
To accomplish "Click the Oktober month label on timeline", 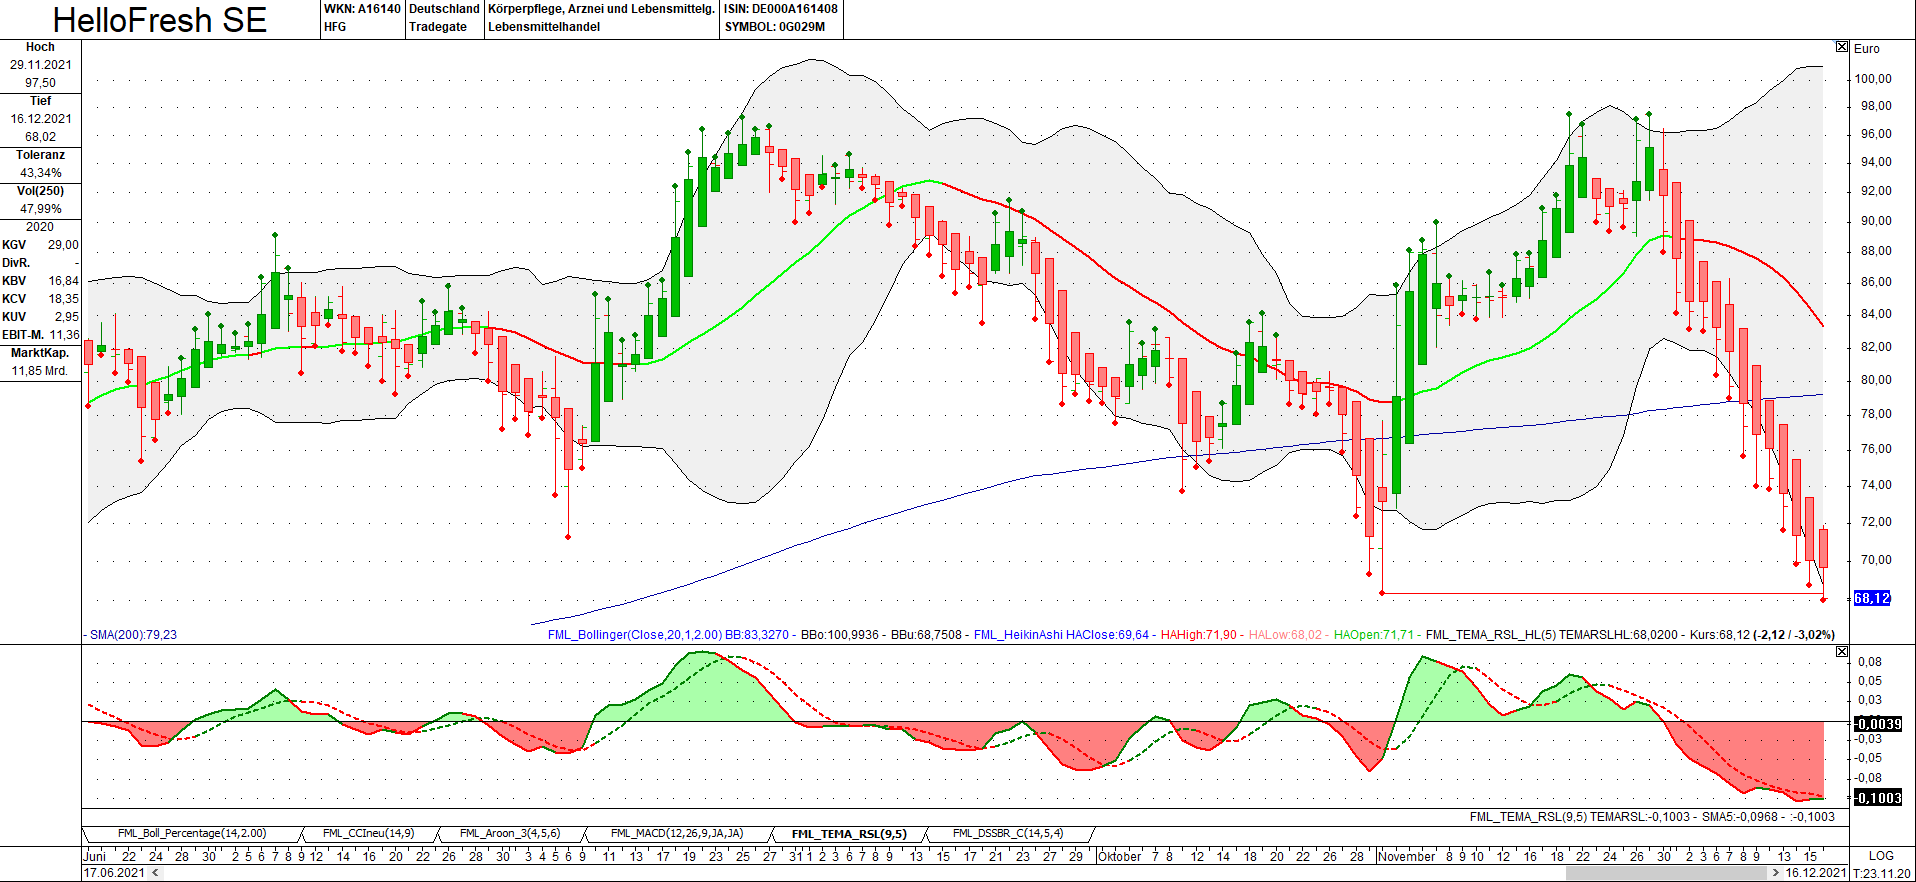I will click(1120, 856).
